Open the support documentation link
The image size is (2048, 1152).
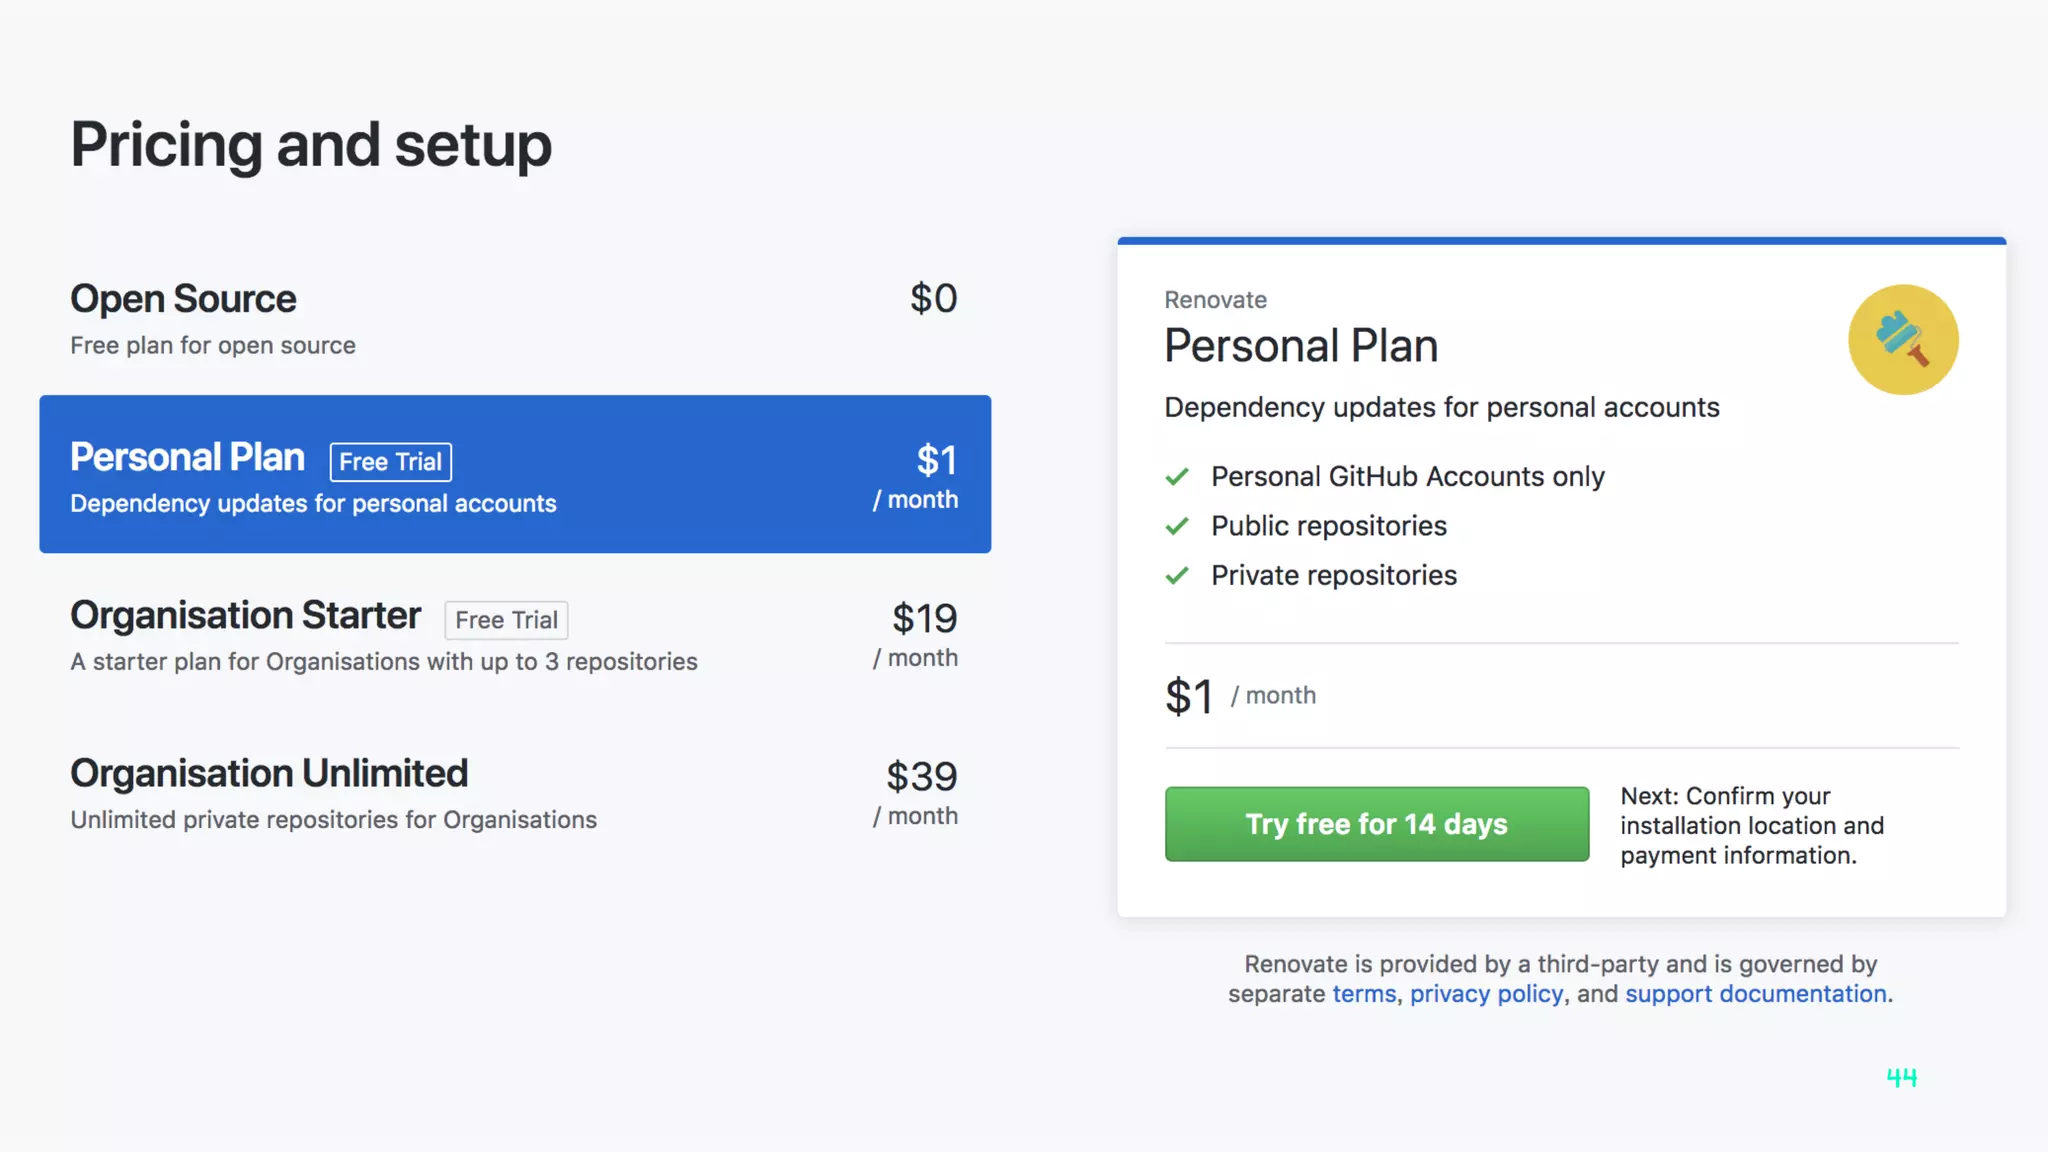click(x=1756, y=994)
